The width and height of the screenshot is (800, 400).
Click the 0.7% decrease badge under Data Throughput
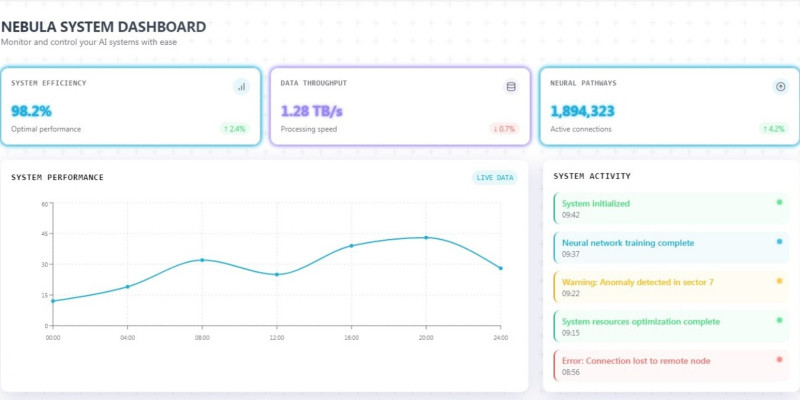504,129
